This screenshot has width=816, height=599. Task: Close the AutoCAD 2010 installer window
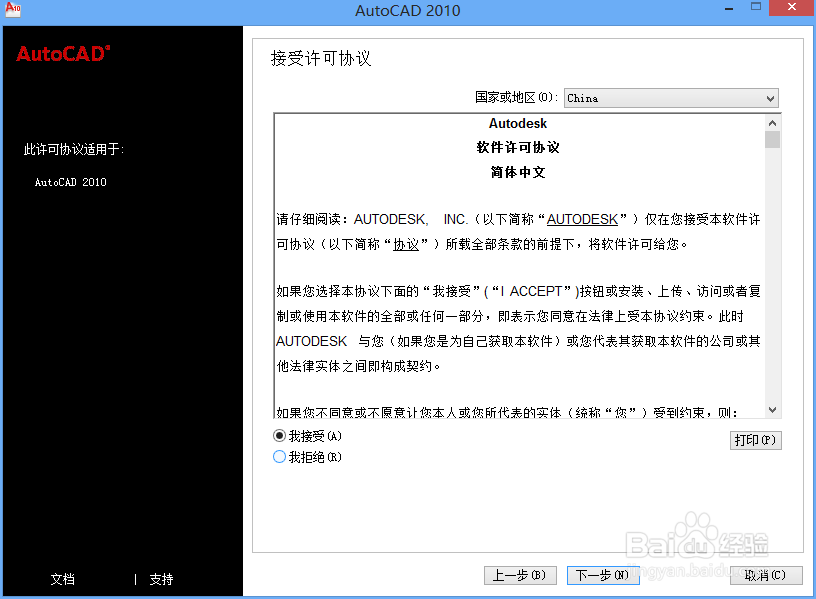click(792, 7)
